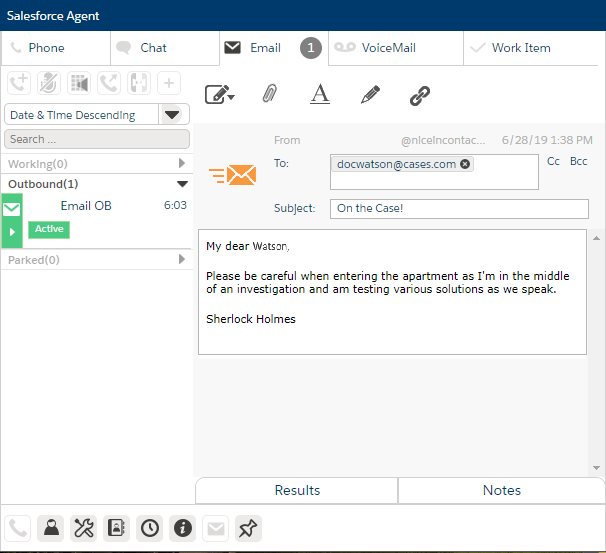Click the paperclip attachment icon

click(x=270, y=94)
